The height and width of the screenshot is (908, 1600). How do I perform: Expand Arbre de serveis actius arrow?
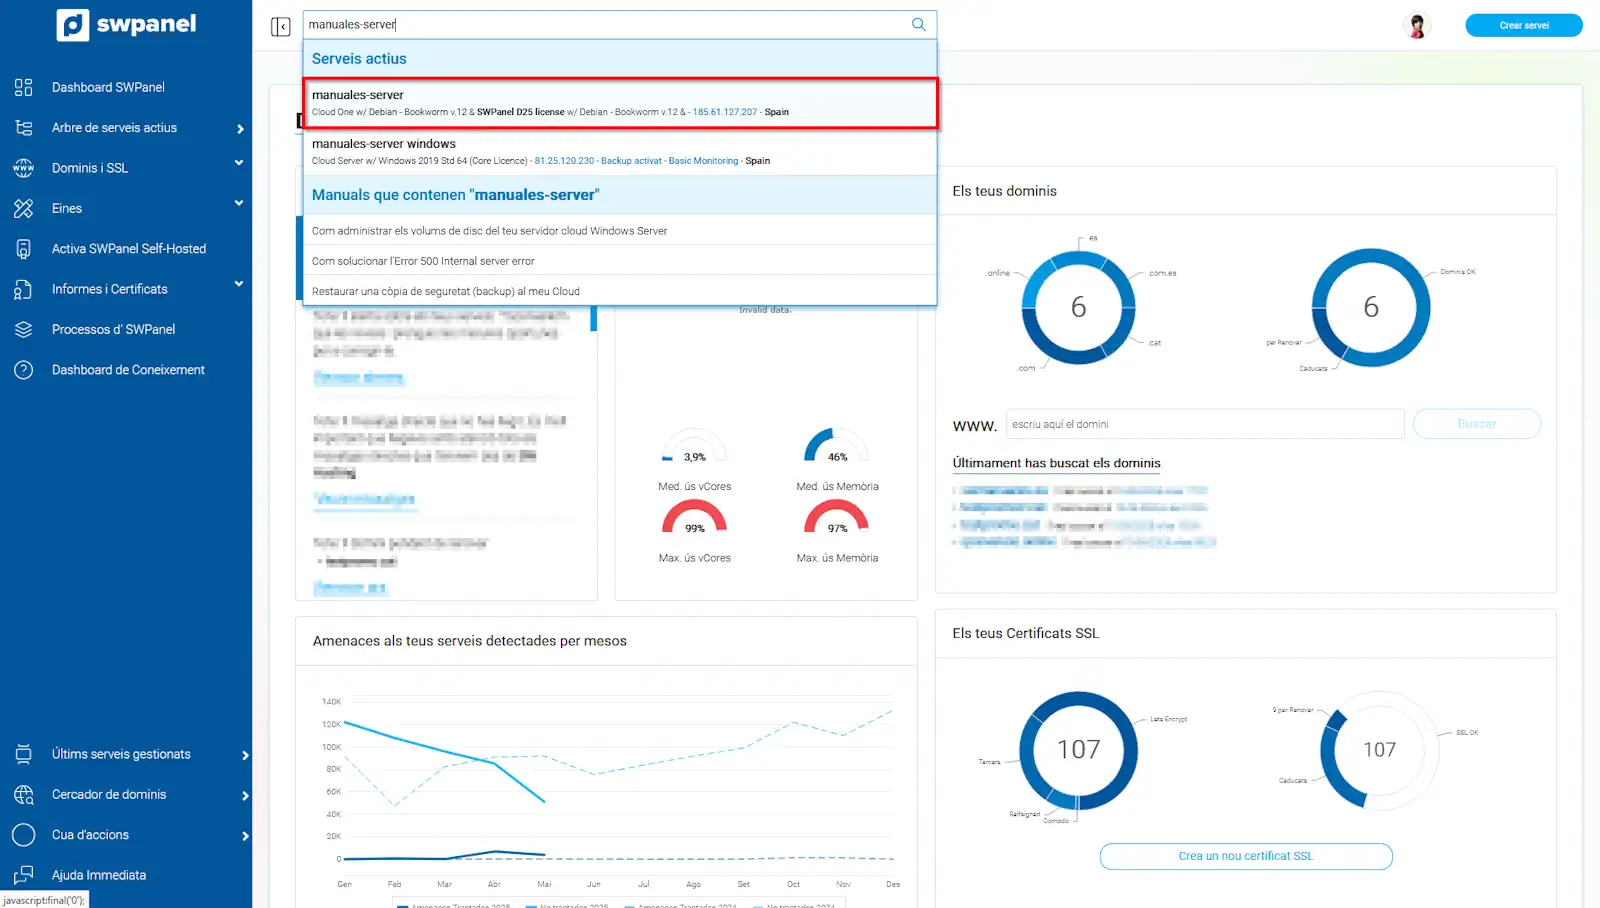coord(240,129)
